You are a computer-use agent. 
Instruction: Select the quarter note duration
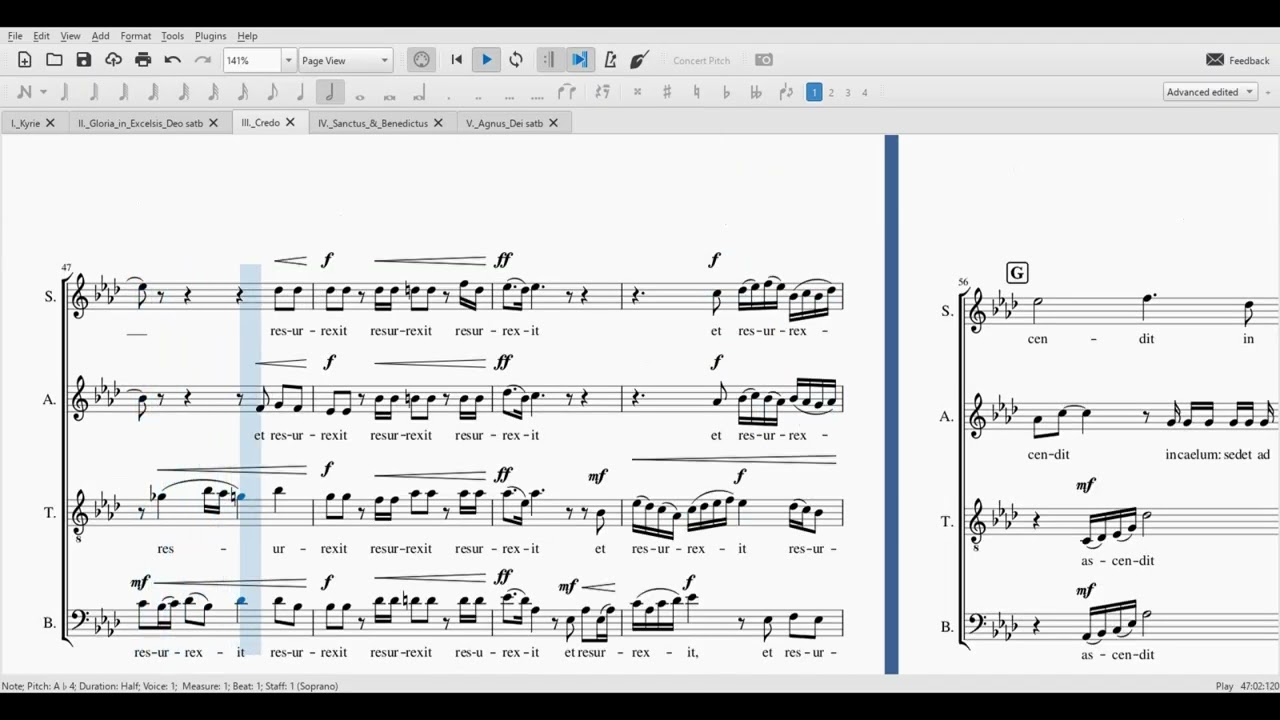coord(300,92)
